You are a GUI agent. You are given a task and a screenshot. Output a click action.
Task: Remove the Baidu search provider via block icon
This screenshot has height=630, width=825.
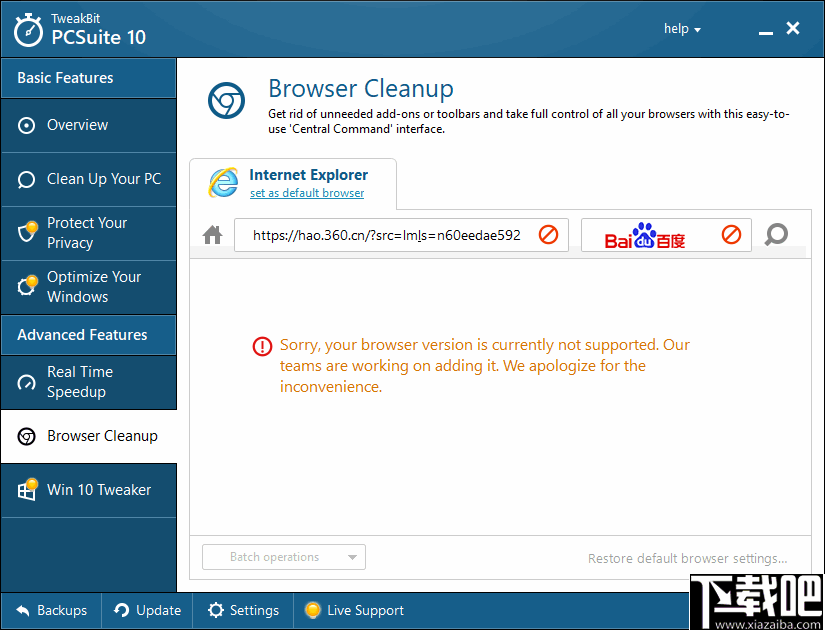click(x=731, y=234)
